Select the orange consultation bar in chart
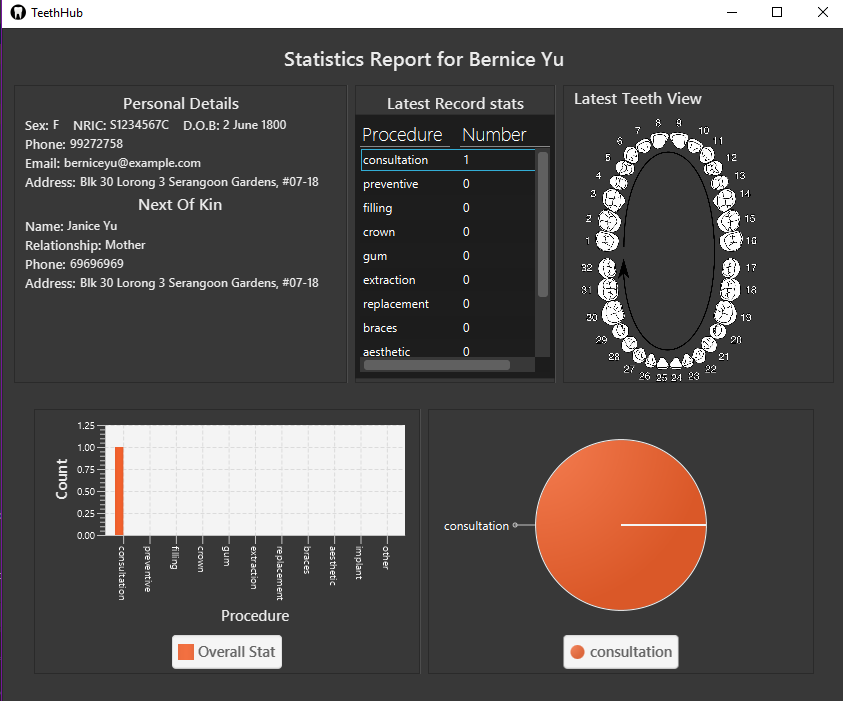The image size is (843, 701). [x=119, y=491]
